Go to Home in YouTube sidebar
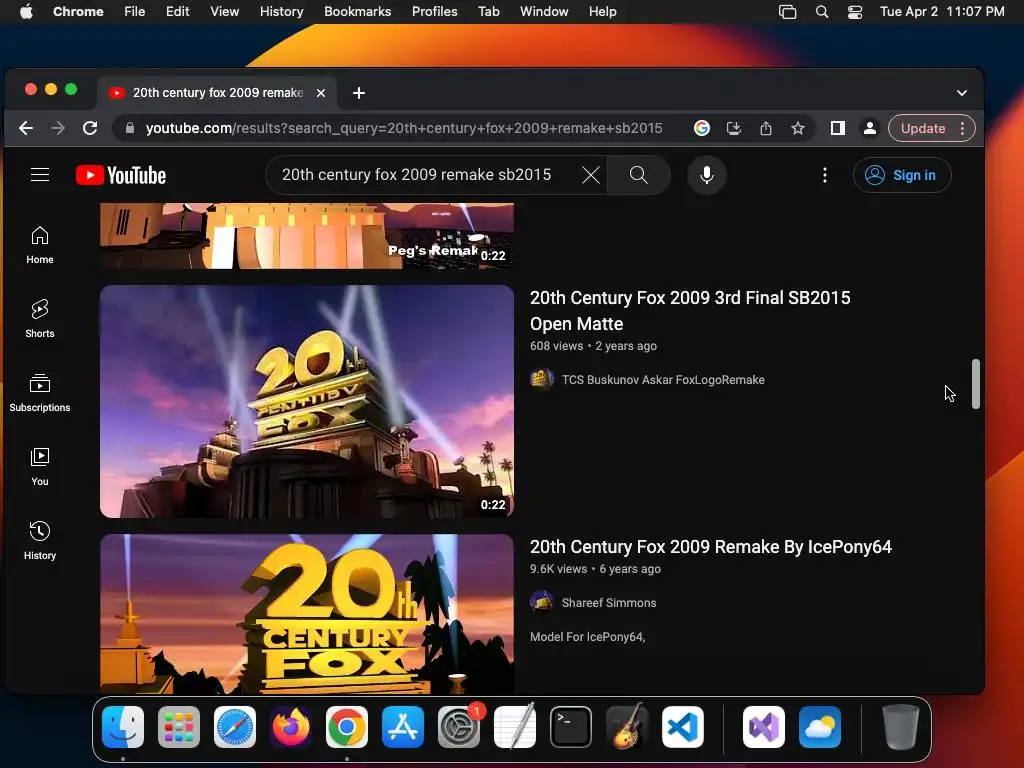Image resolution: width=1024 pixels, height=768 pixels. coord(40,245)
